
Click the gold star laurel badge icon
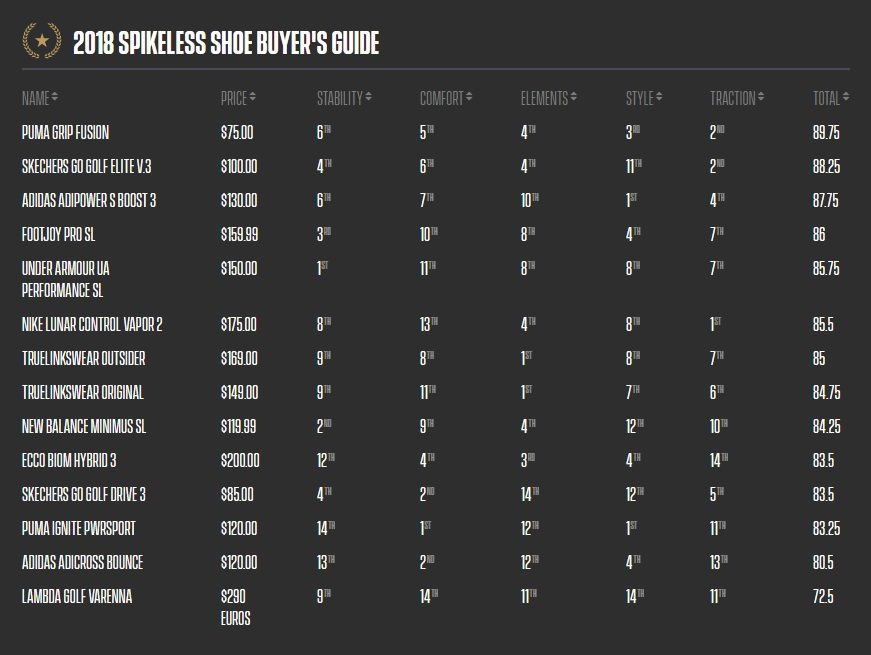[42, 41]
